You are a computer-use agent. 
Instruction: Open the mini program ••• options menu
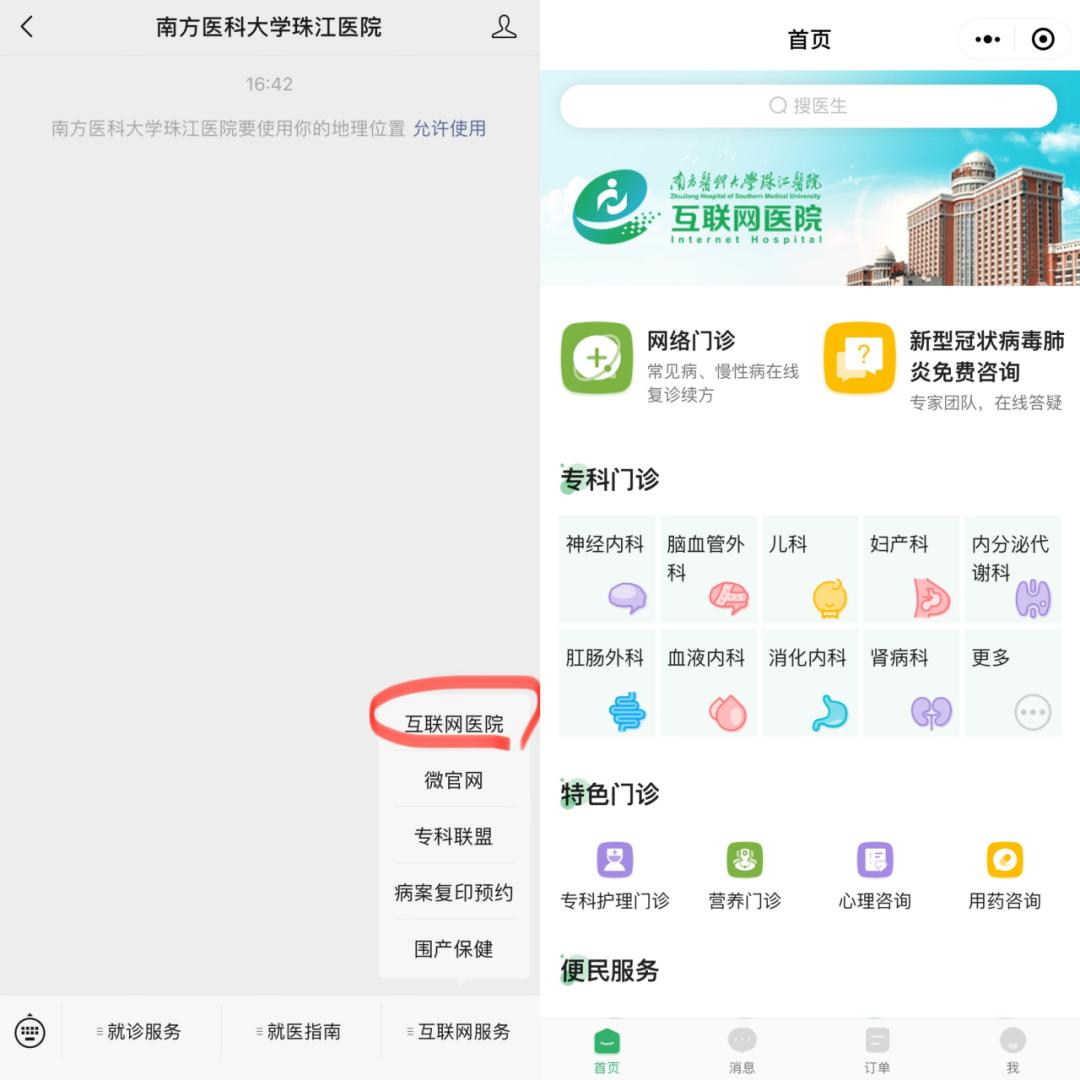tap(987, 38)
